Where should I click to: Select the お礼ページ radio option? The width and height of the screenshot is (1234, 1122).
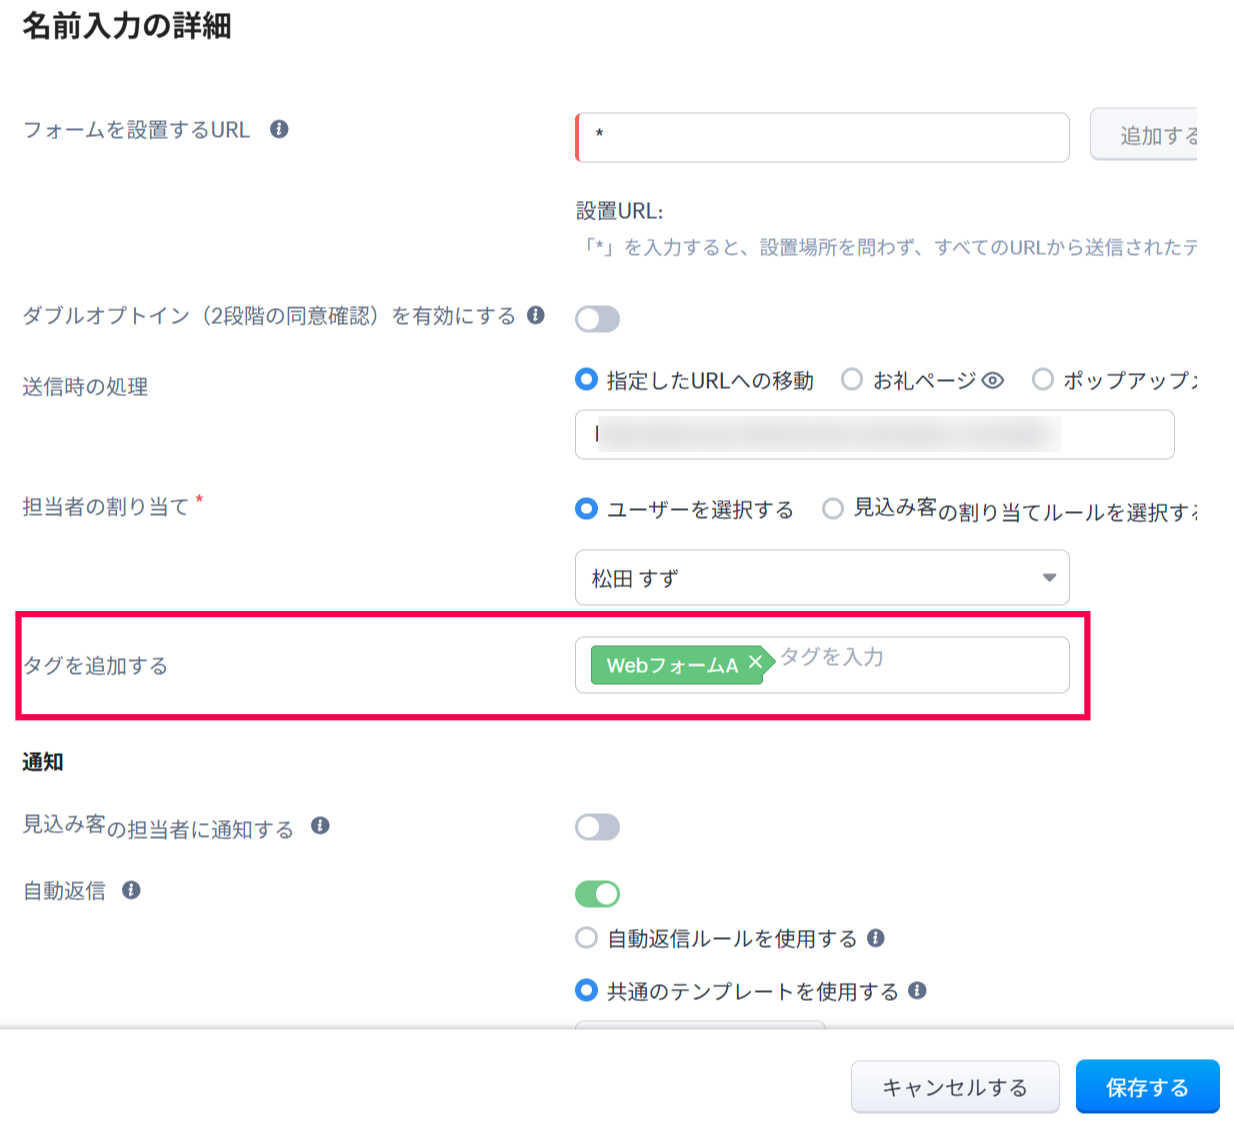point(852,380)
